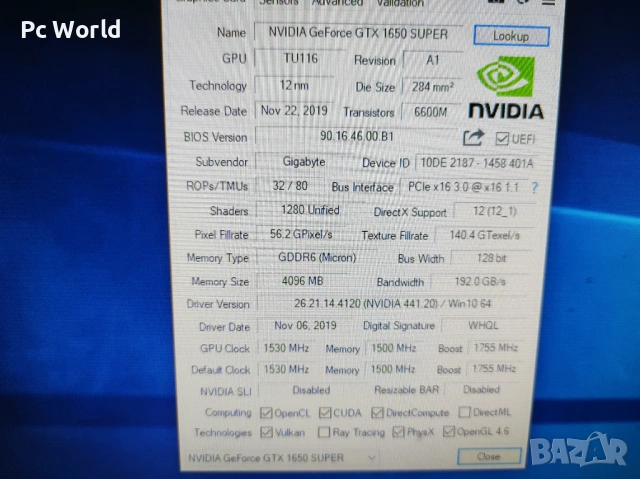Click the BIOS export share icon
Screen dimensions: 640x479
click(x=474, y=137)
